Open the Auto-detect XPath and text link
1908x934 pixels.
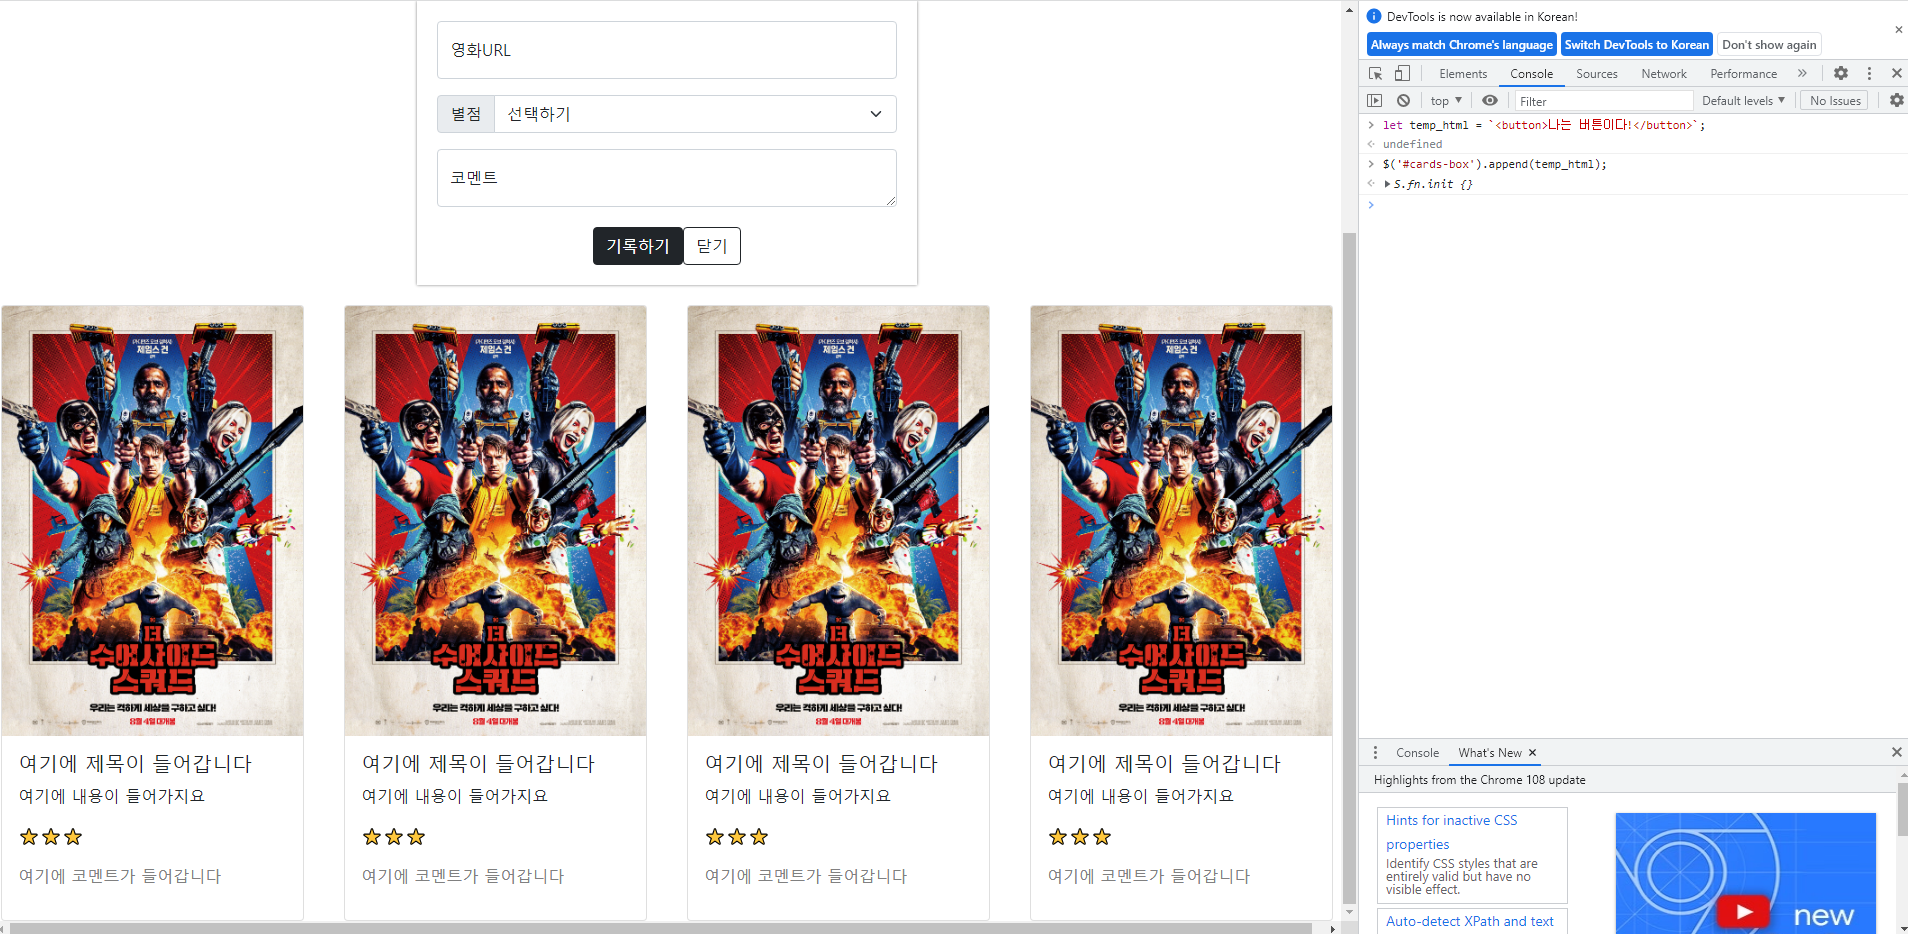pyautogui.click(x=1469, y=921)
